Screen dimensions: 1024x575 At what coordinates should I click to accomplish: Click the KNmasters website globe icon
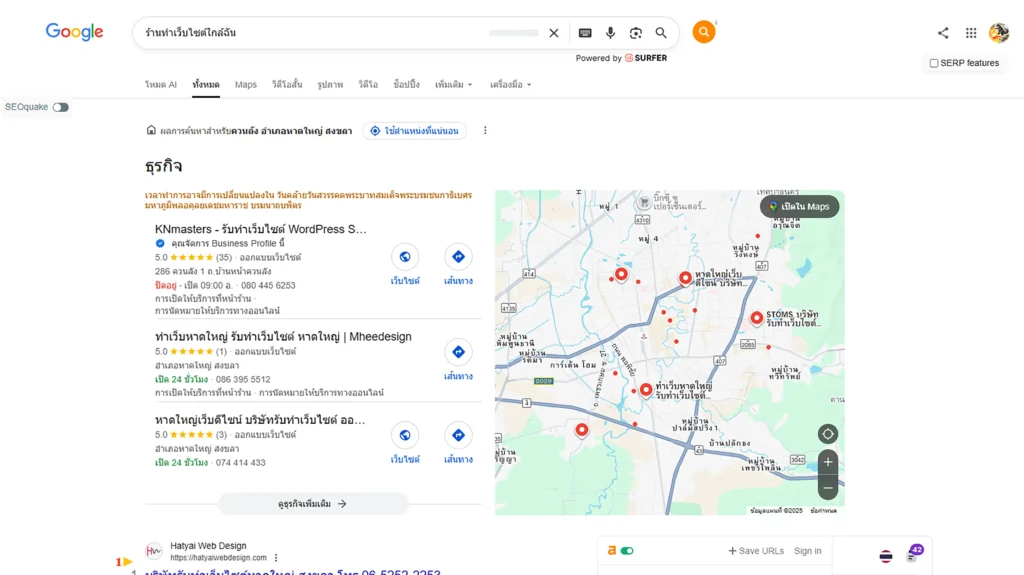[405, 257]
